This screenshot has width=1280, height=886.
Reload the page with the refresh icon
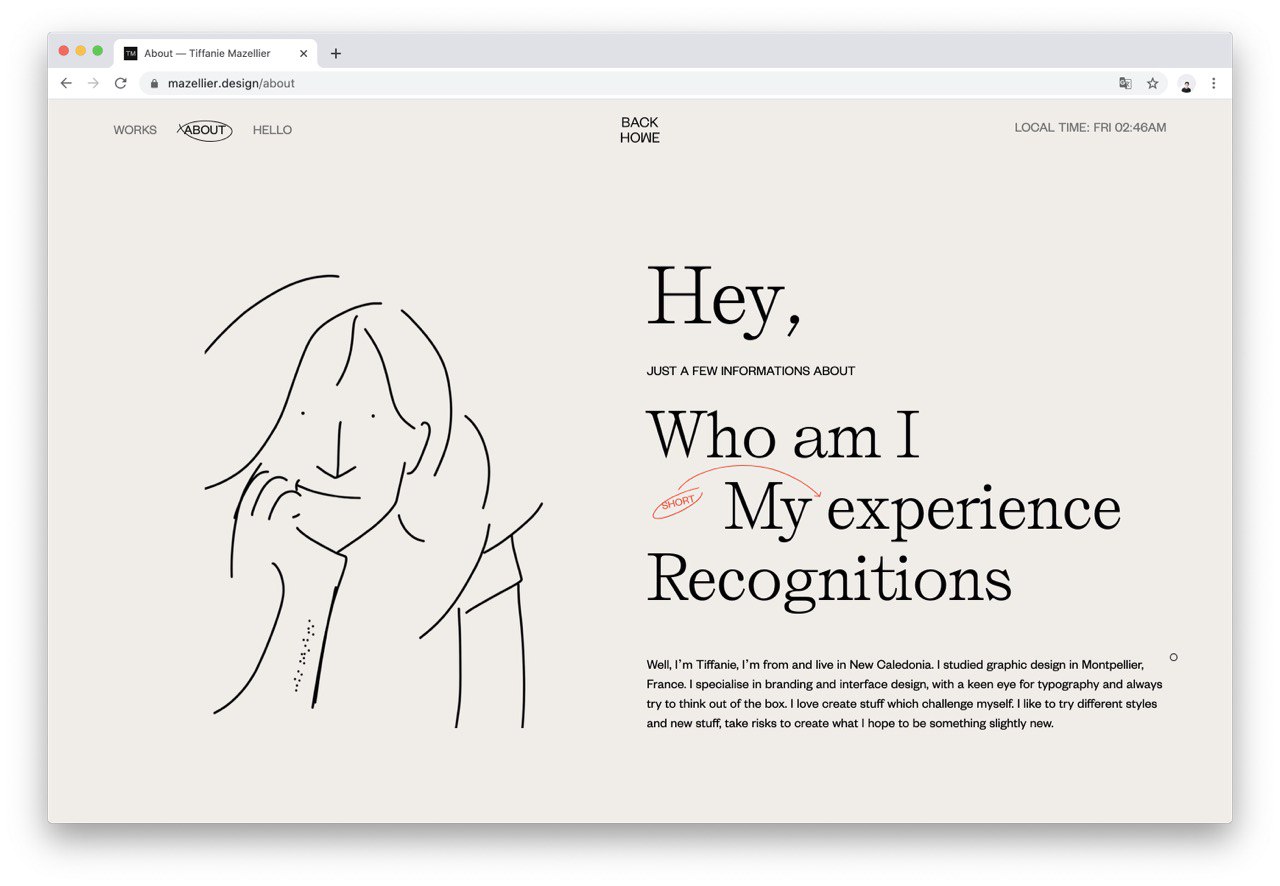tap(121, 83)
